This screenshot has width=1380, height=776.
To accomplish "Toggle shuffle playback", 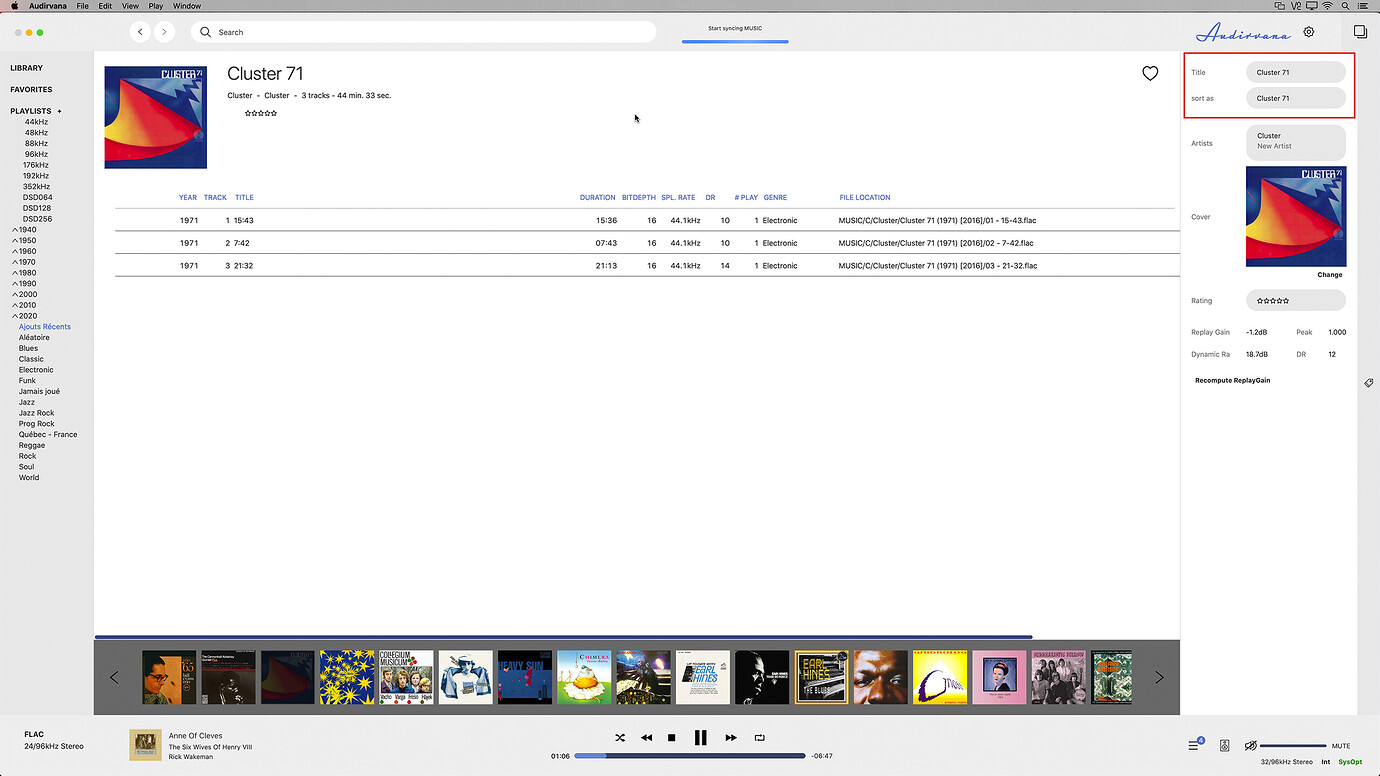I will point(620,738).
